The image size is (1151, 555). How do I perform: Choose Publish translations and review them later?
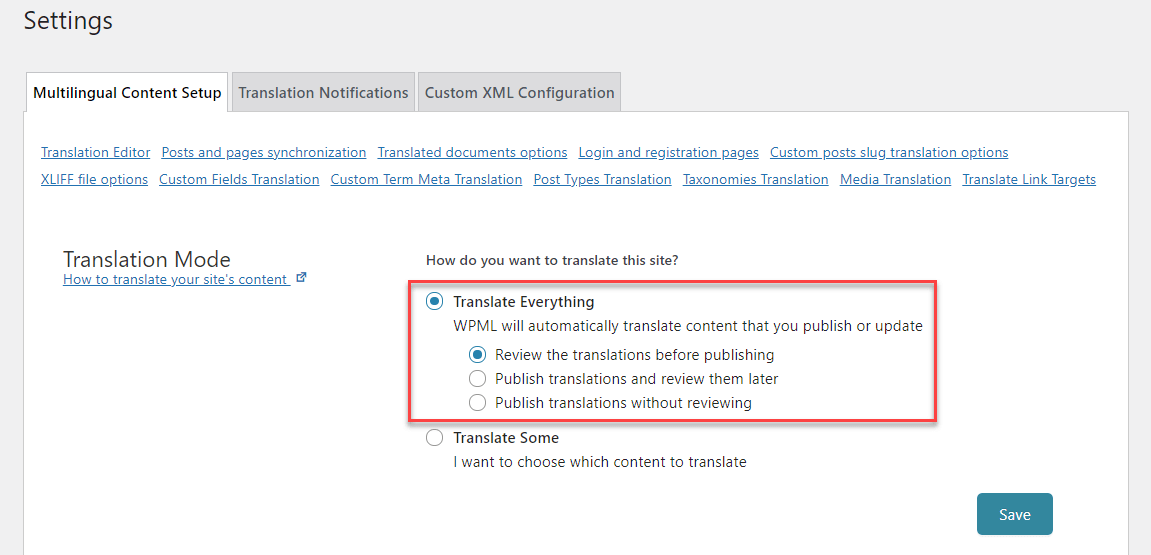point(477,379)
